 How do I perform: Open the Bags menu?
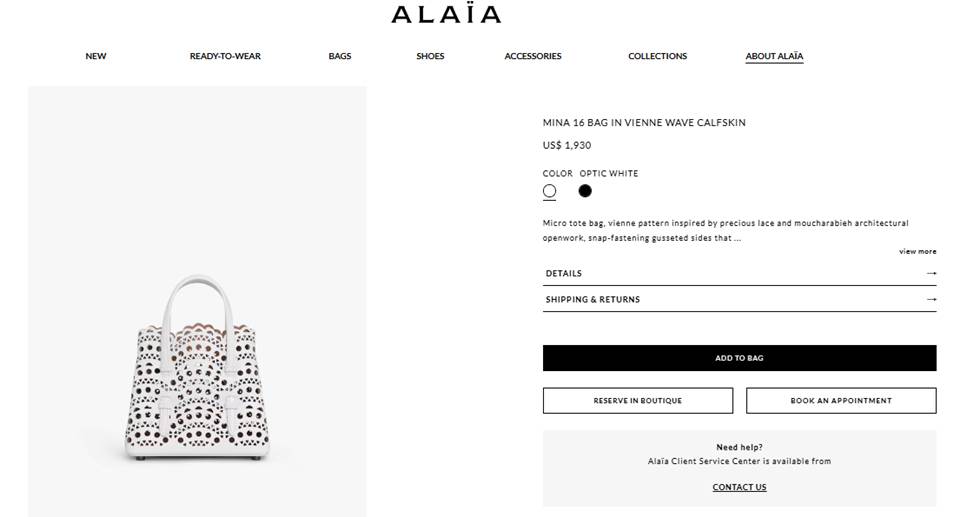[x=340, y=56]
